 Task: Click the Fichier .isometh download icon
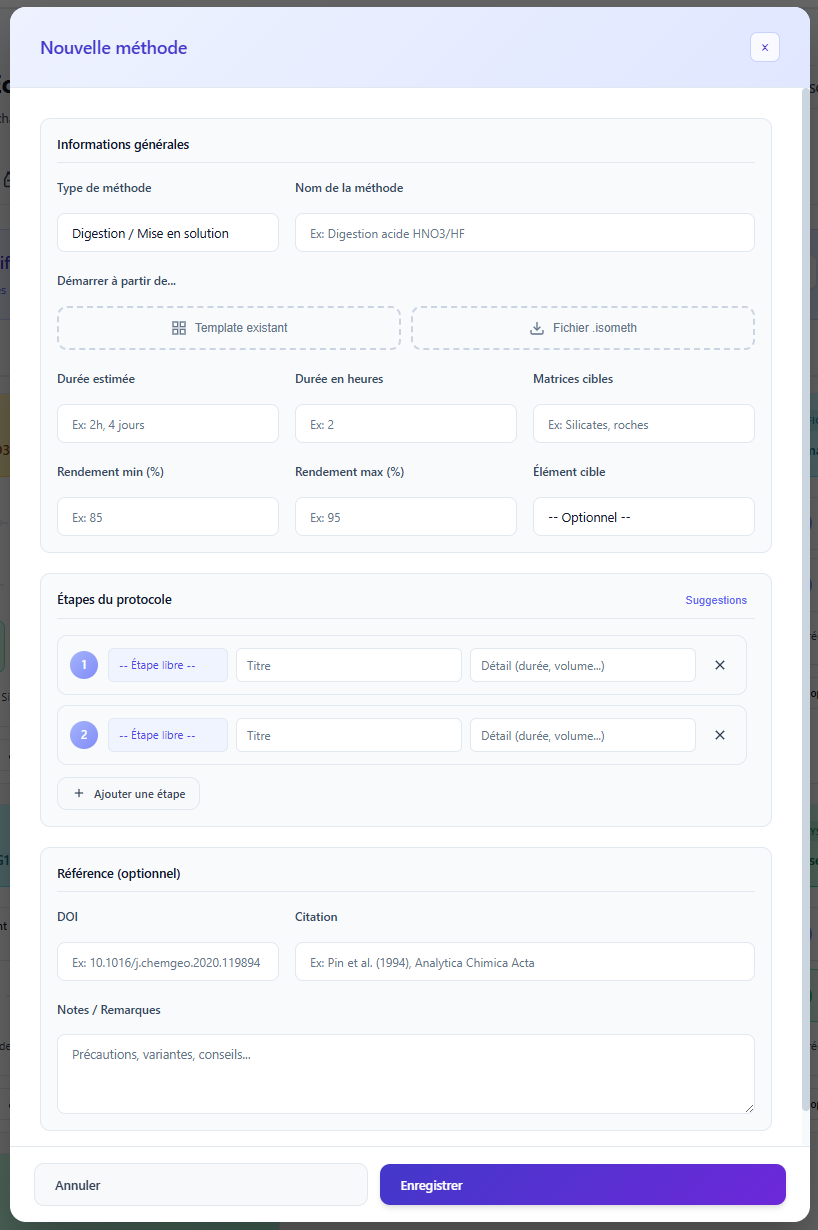[x=537, y=328]
